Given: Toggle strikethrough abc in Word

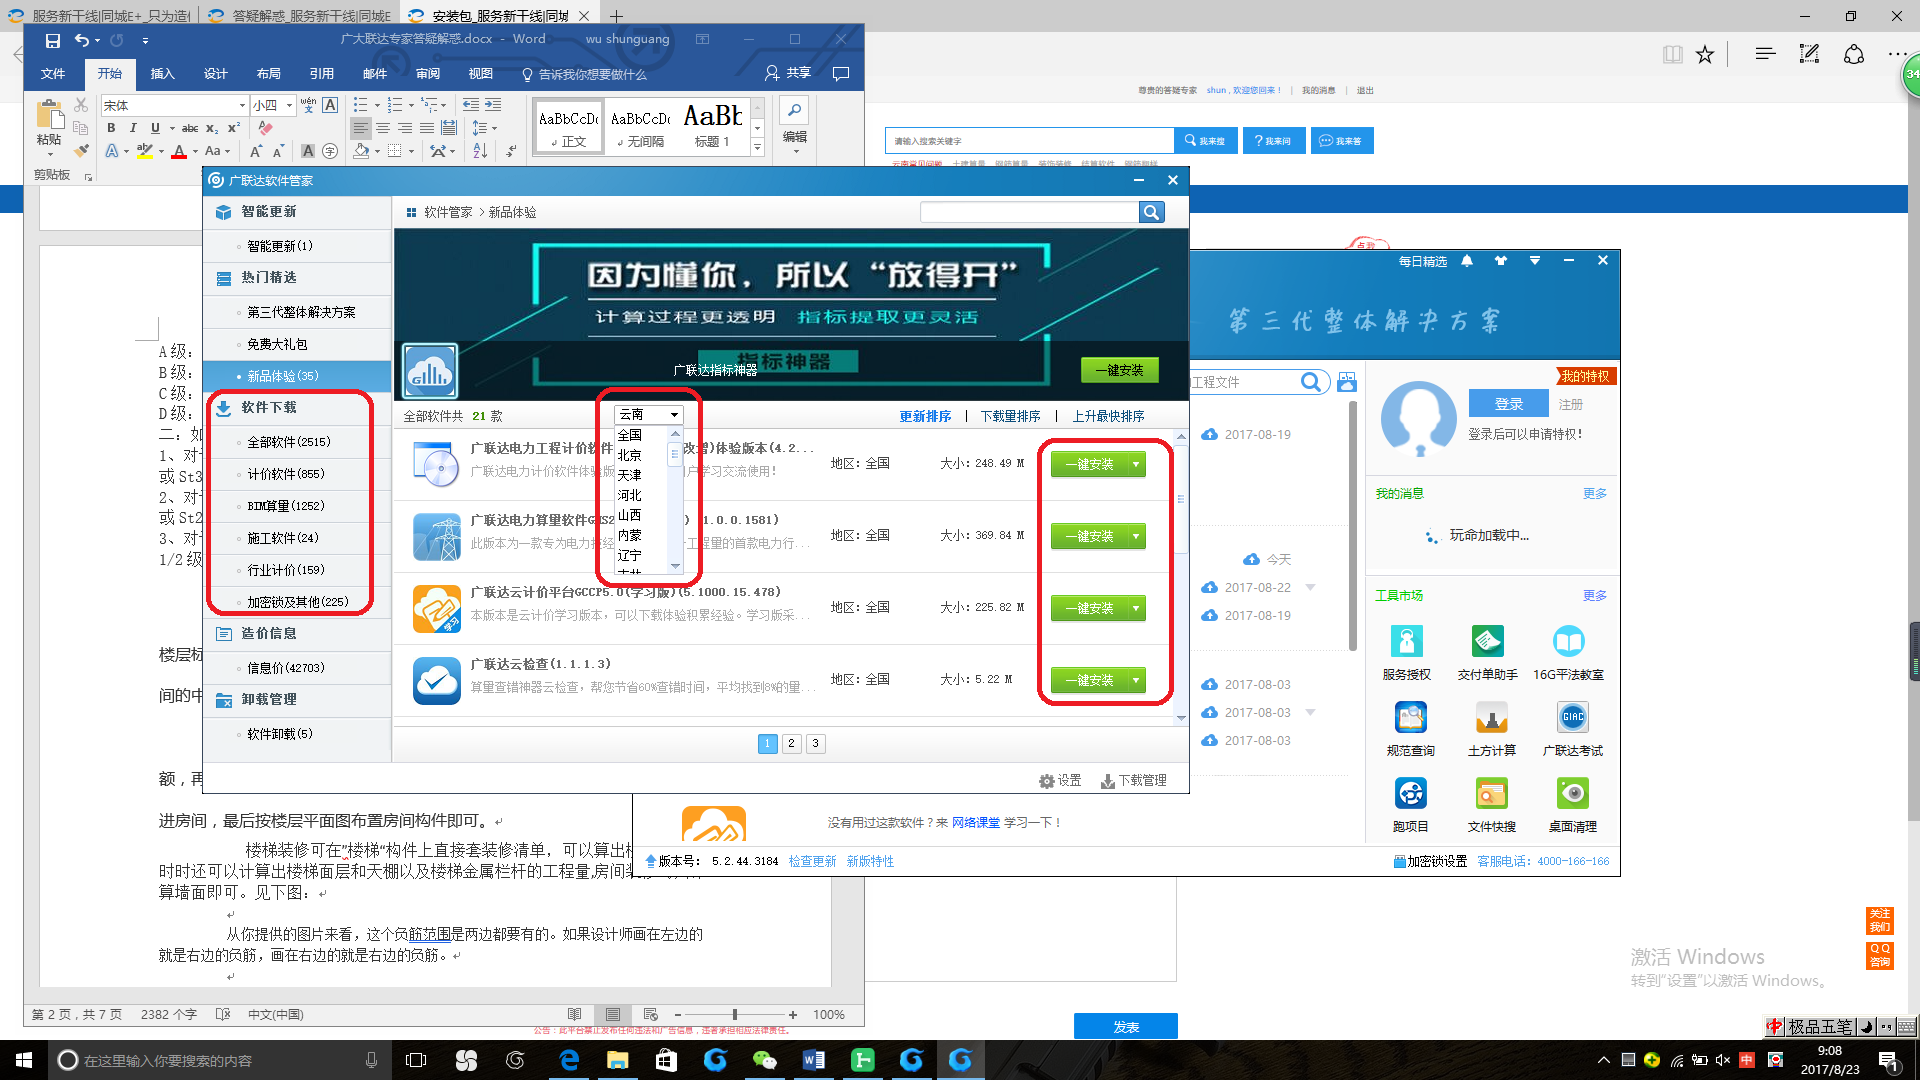Looking at the screenshot, I should [190, 128].
